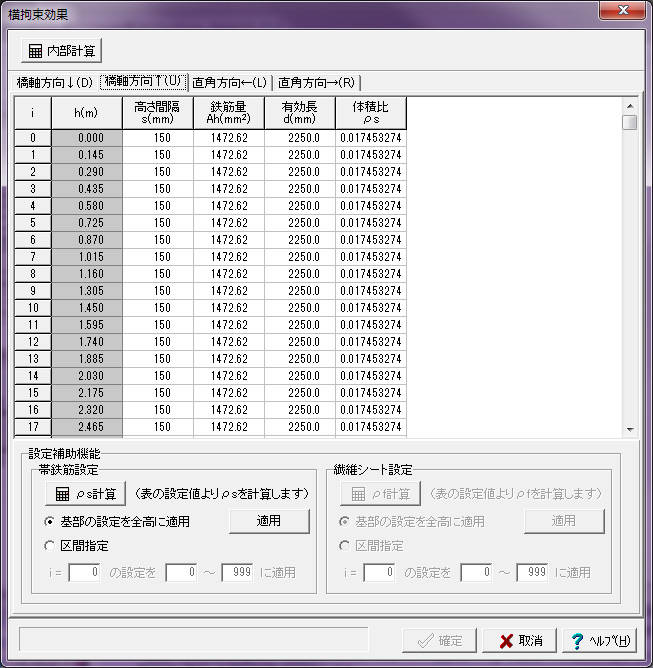Click the question mark icon on ヘルプ button

(577, 641)
